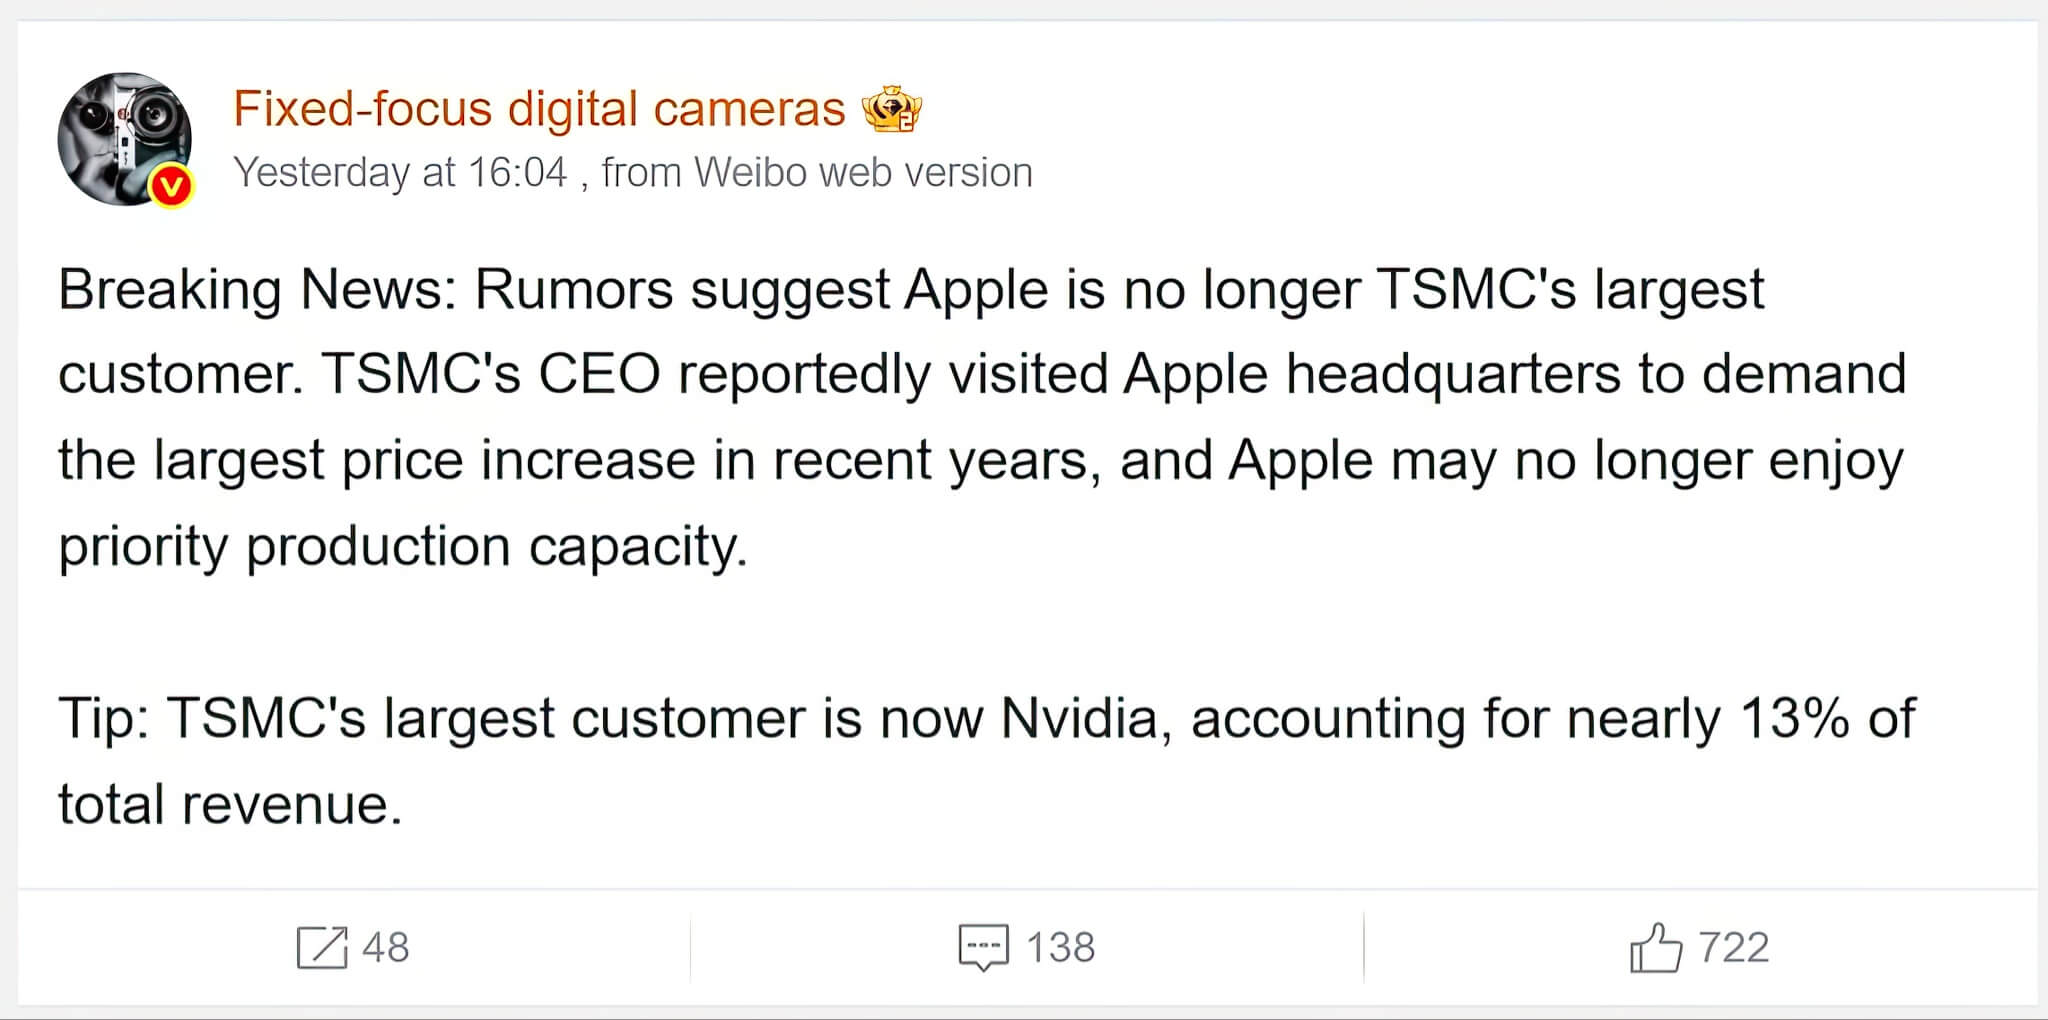Image resolution: width=2048 pixels, height=1020 pixels.
Task: Click the repost share icon
Action: [321, 947]
